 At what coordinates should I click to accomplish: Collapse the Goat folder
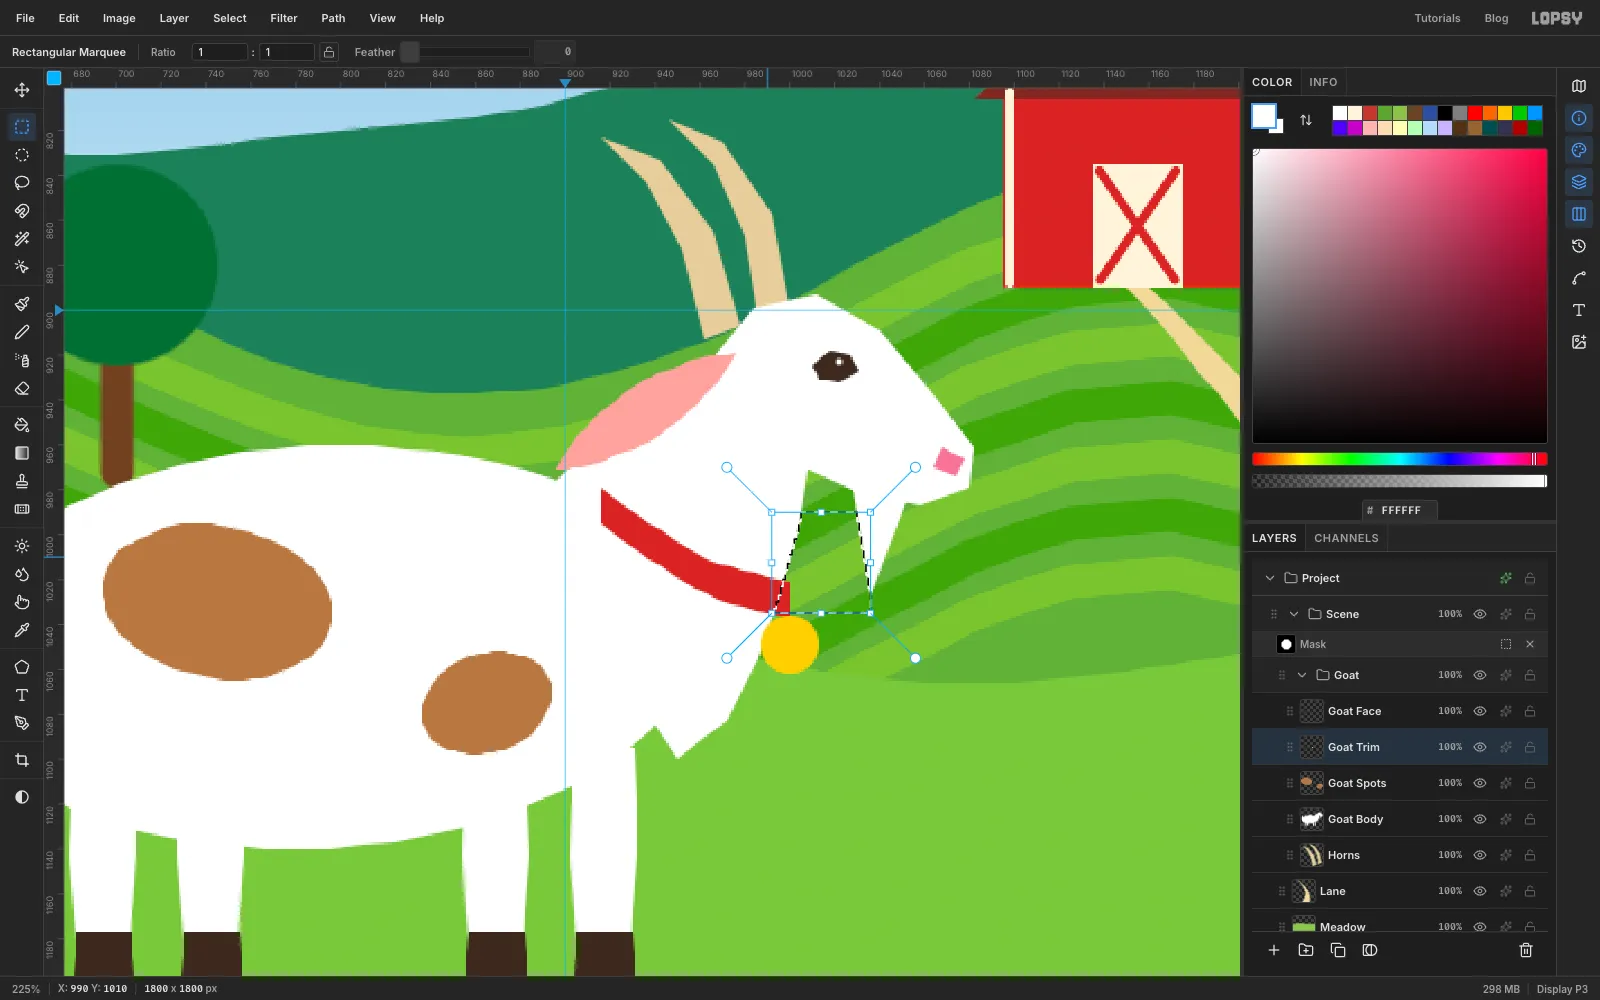tap(1302, 675)
